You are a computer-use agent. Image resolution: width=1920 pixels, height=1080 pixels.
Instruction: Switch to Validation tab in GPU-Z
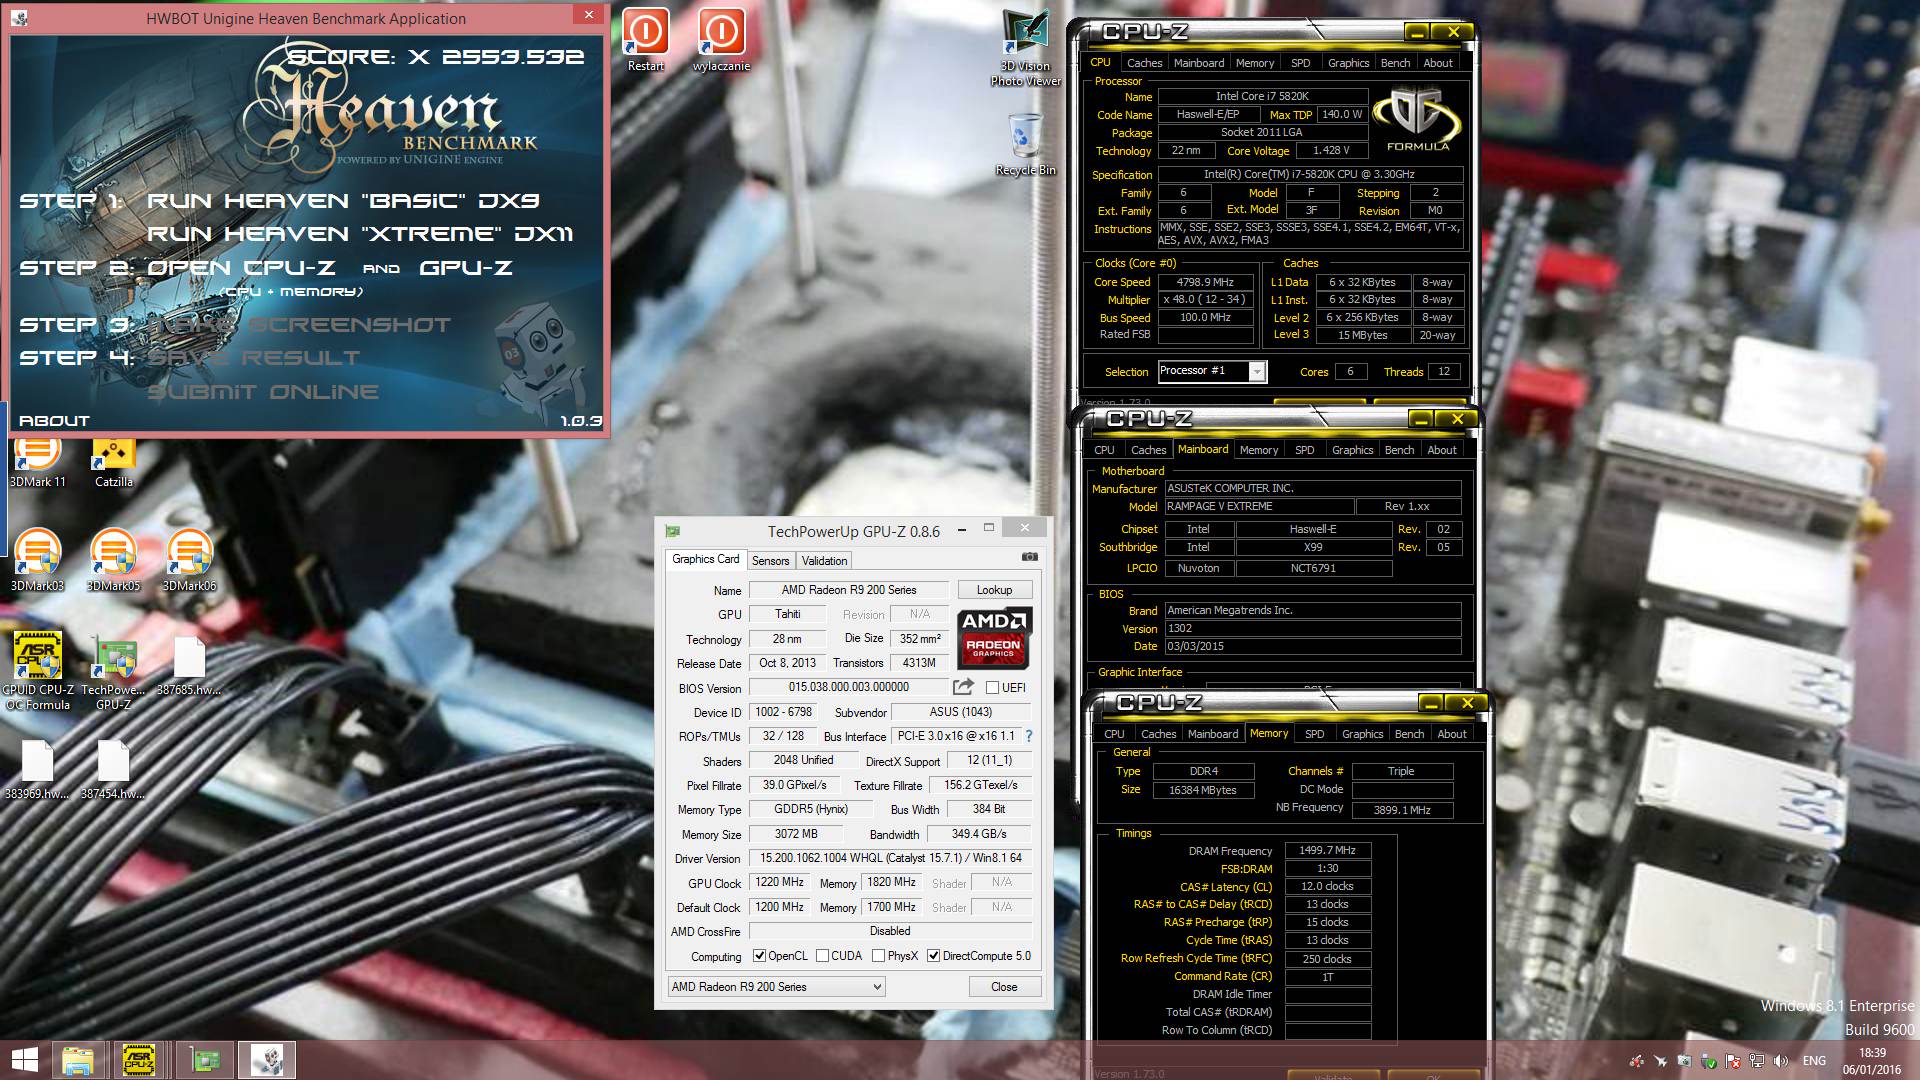(x=824, y=561)
